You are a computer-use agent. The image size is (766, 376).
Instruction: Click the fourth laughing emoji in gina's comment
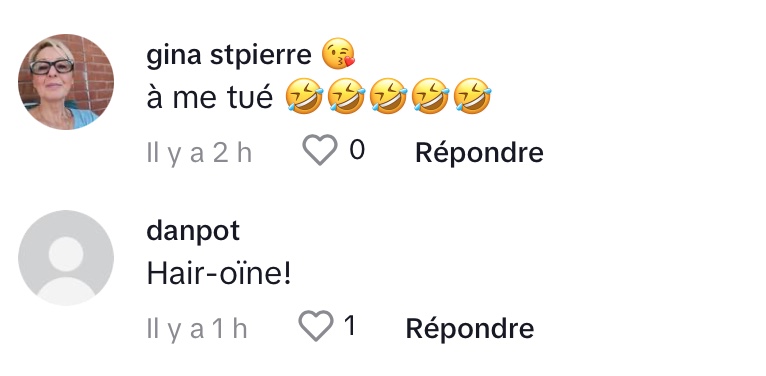point(430,96)
